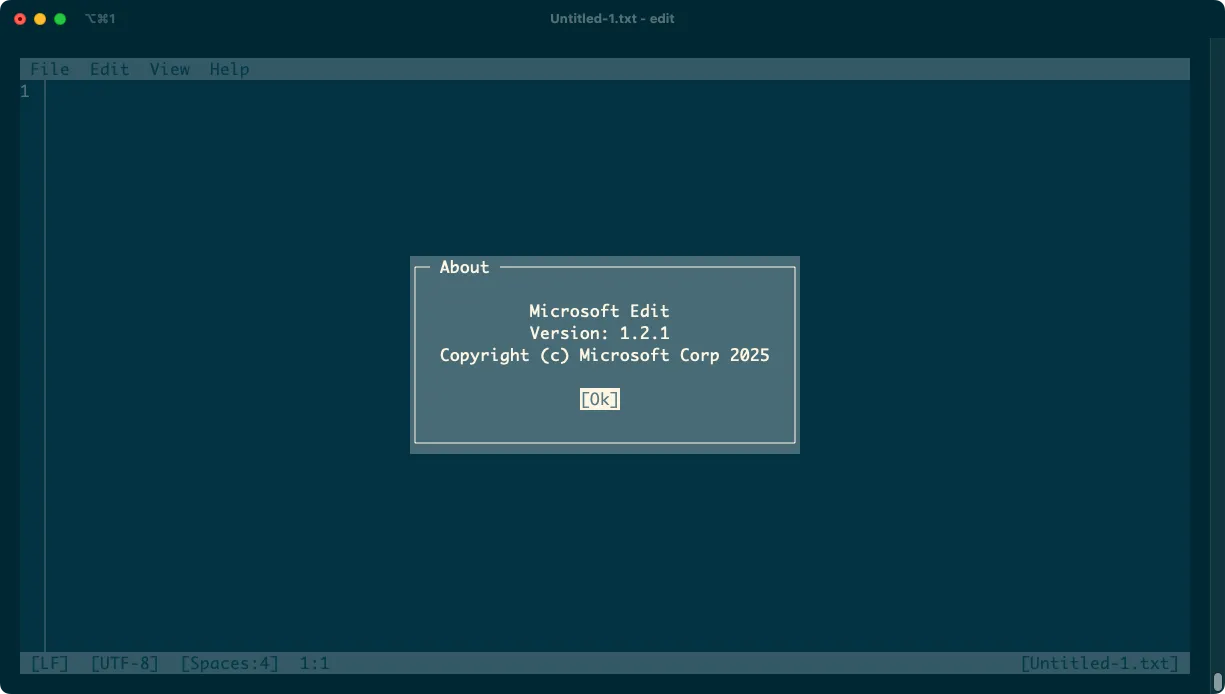Click the green maximize window button
This screenshot has width=1225, height=694.
coord(60,19)
